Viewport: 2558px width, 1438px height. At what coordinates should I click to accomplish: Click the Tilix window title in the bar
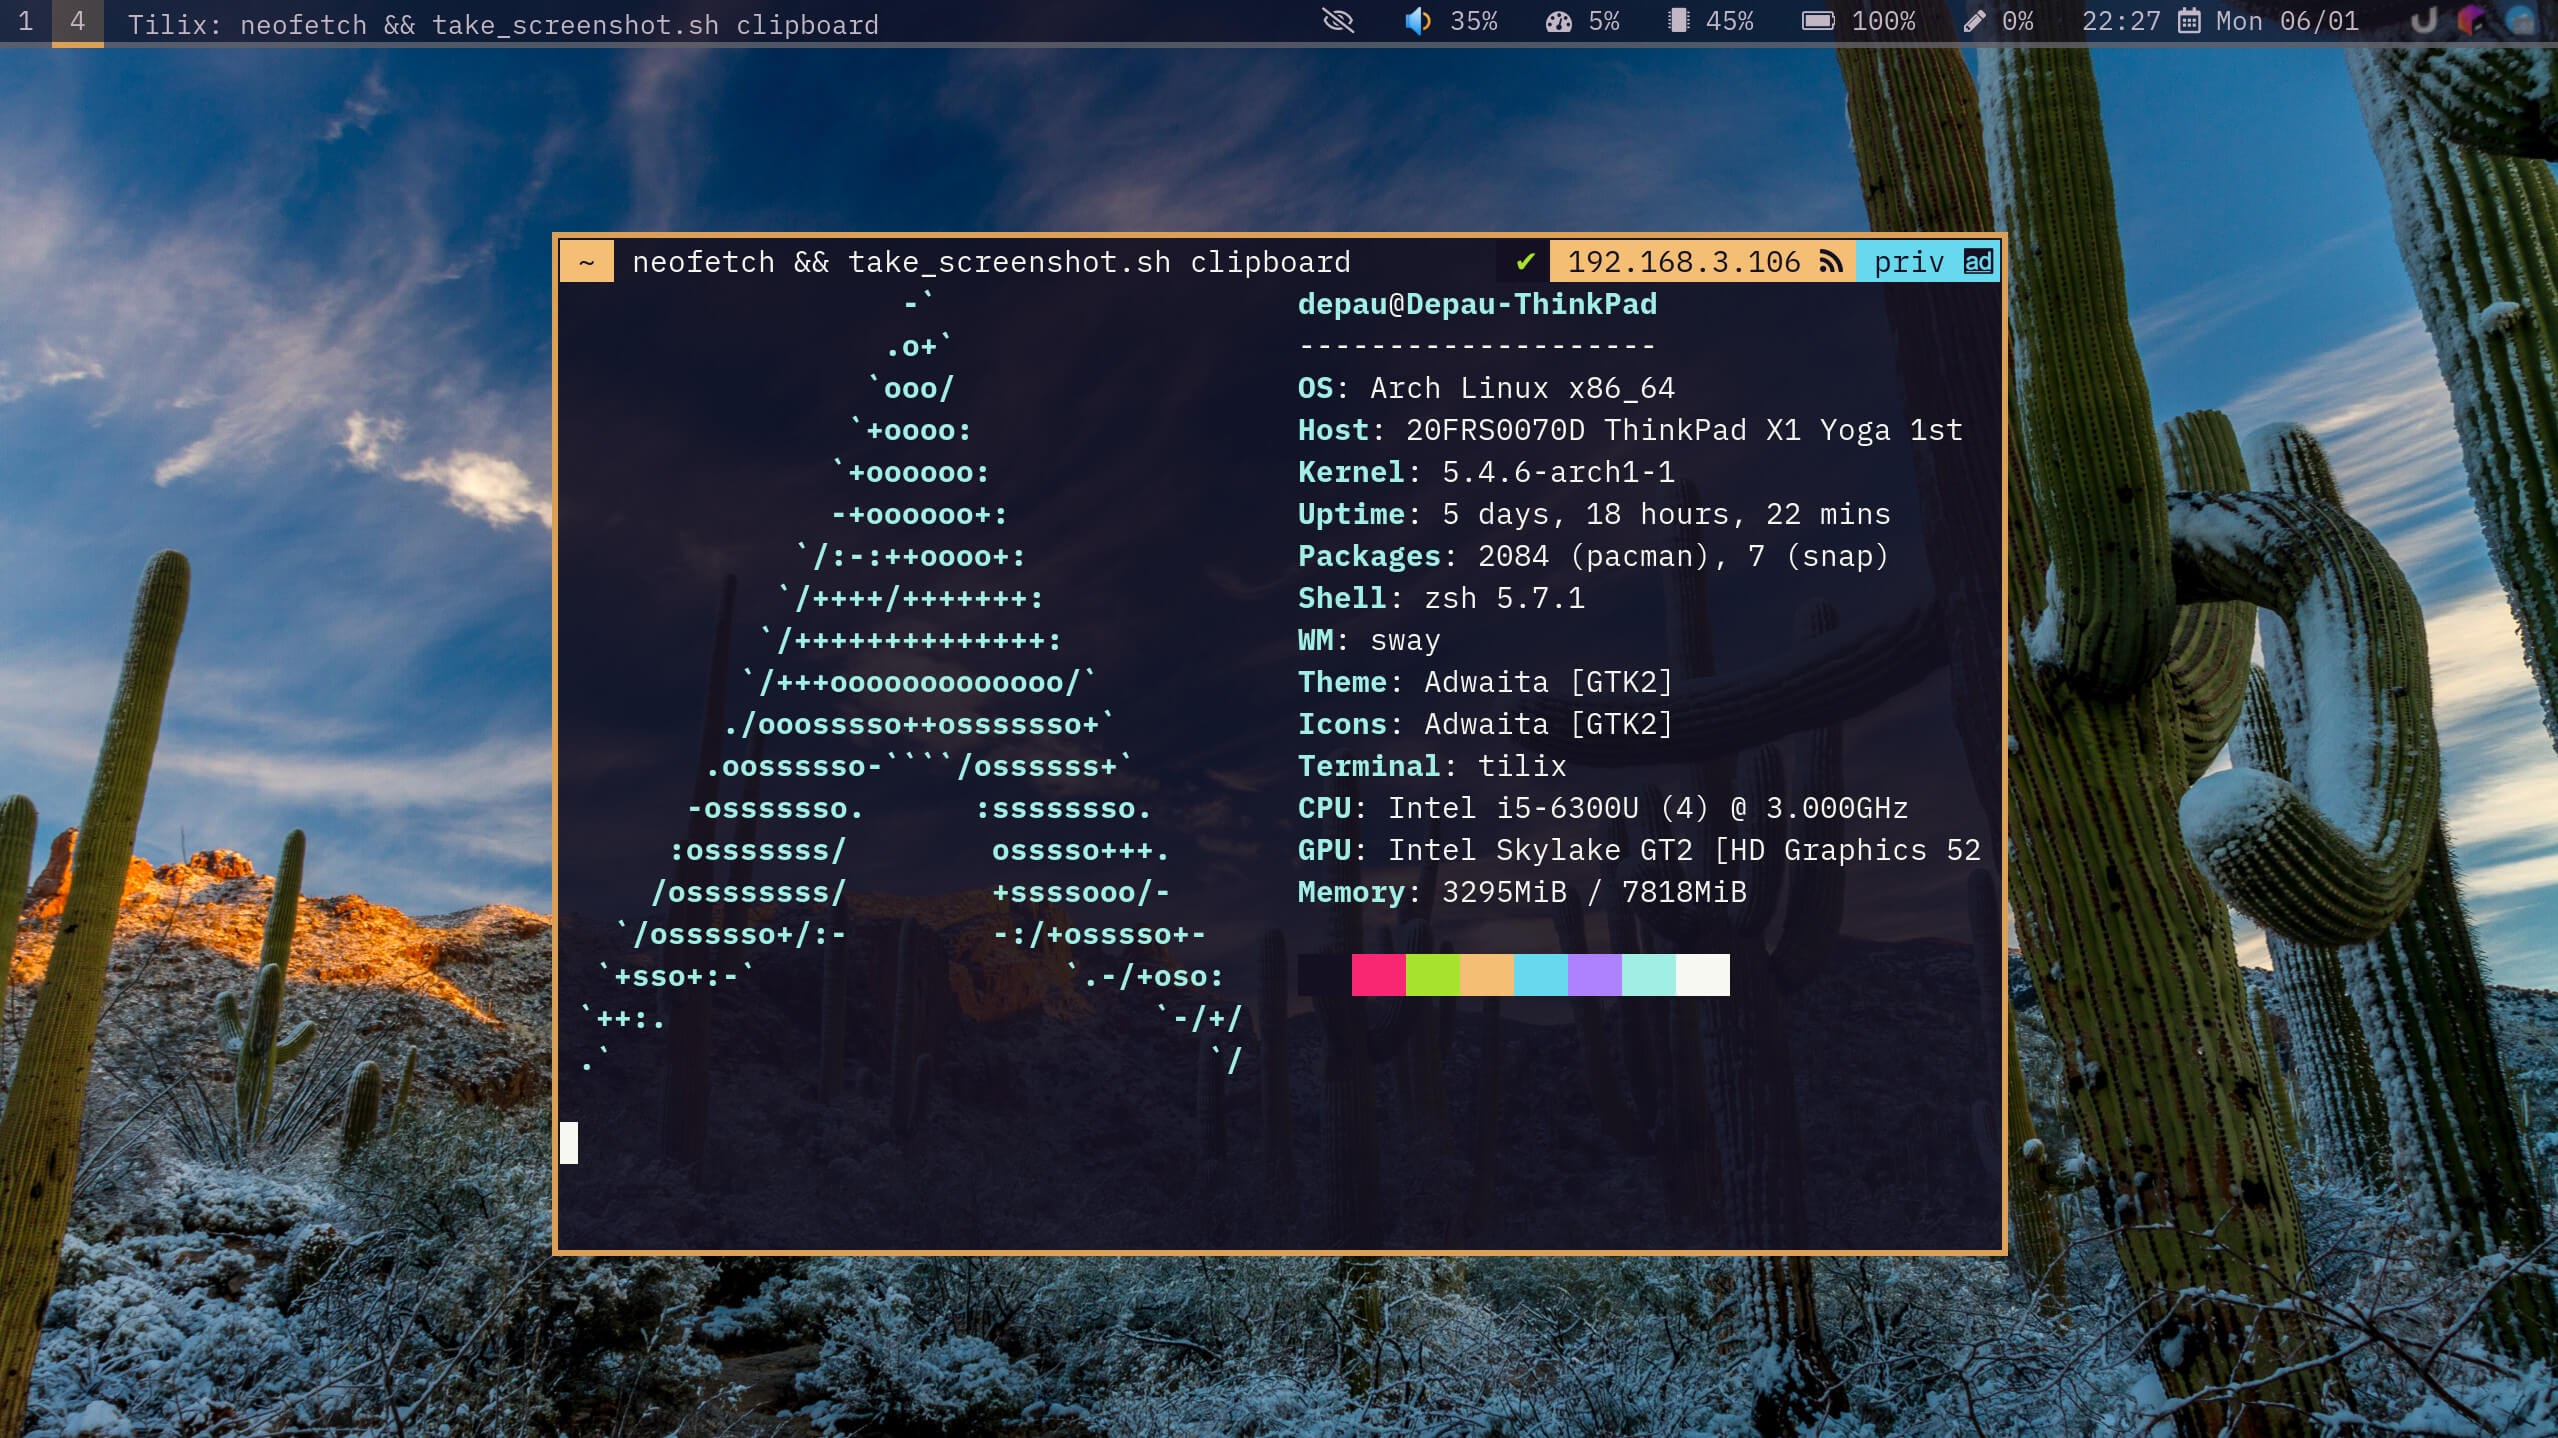point(503,24)
